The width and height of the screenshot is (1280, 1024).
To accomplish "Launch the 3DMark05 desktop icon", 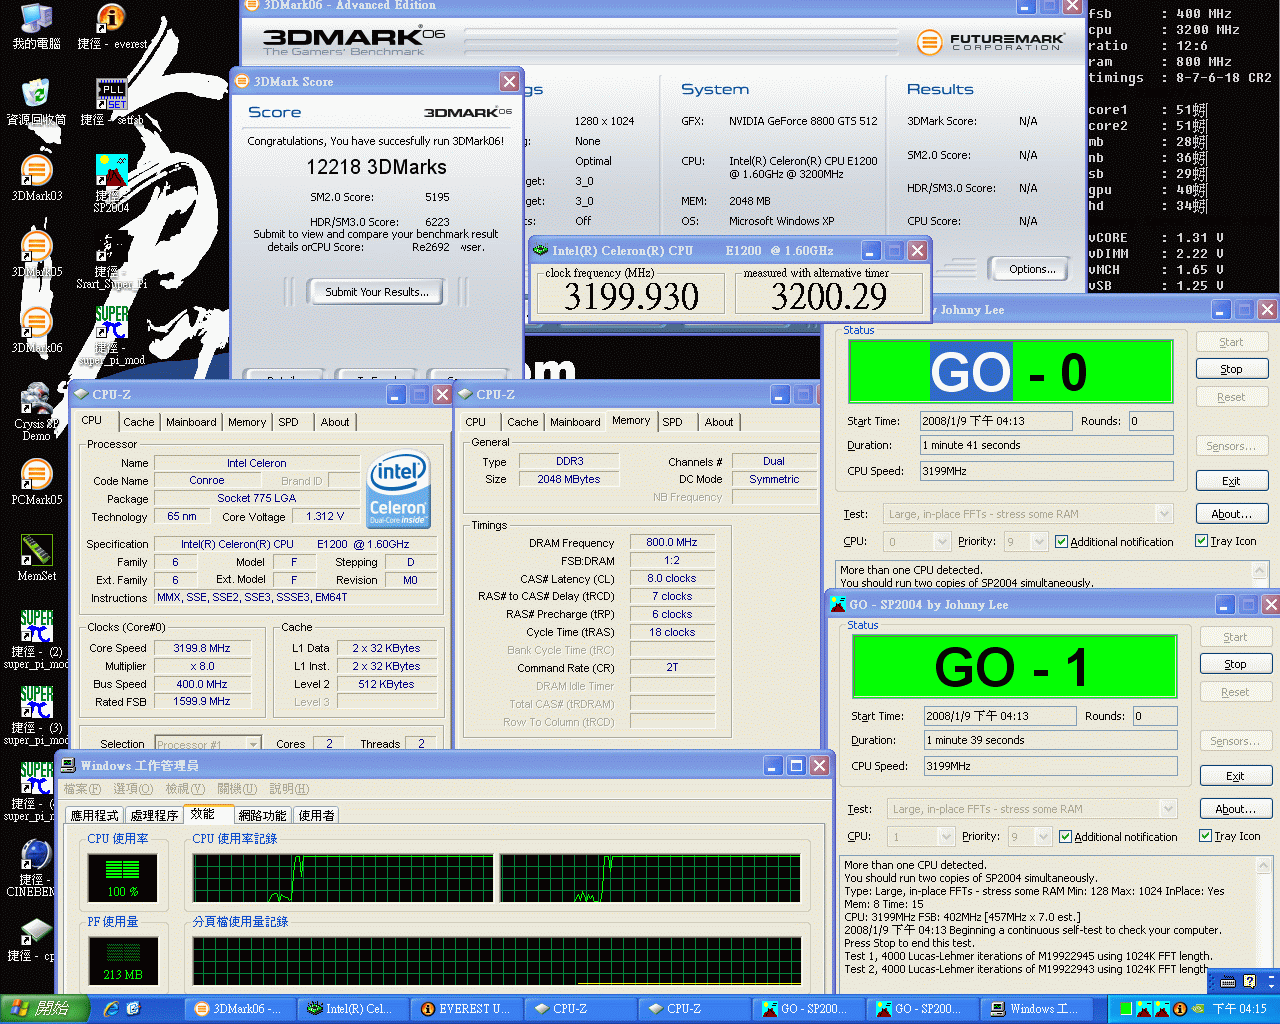I will coord(37,254).
